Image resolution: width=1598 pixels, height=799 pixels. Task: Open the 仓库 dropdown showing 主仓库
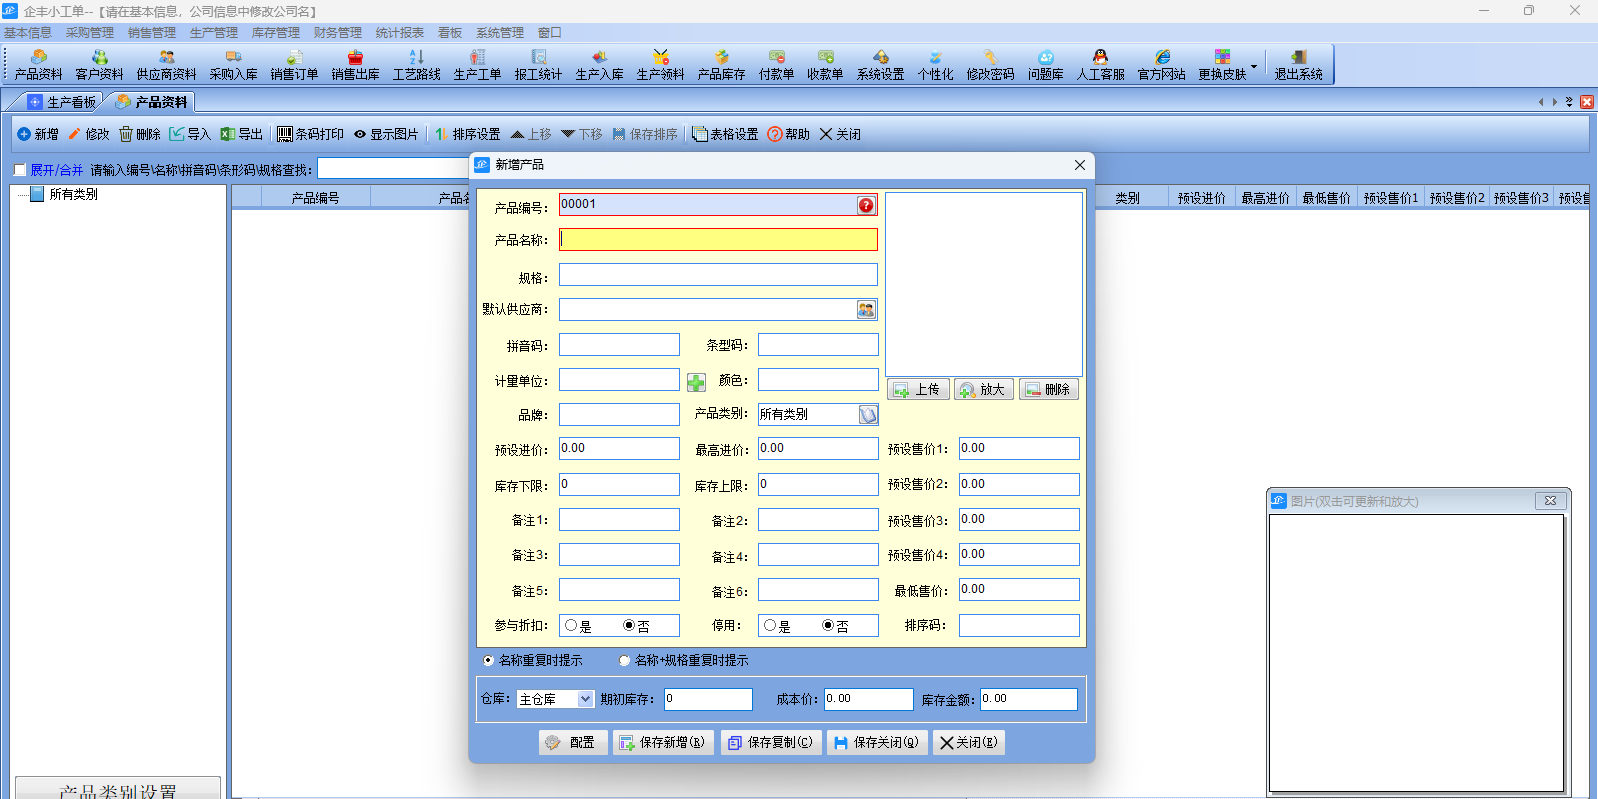585,700
